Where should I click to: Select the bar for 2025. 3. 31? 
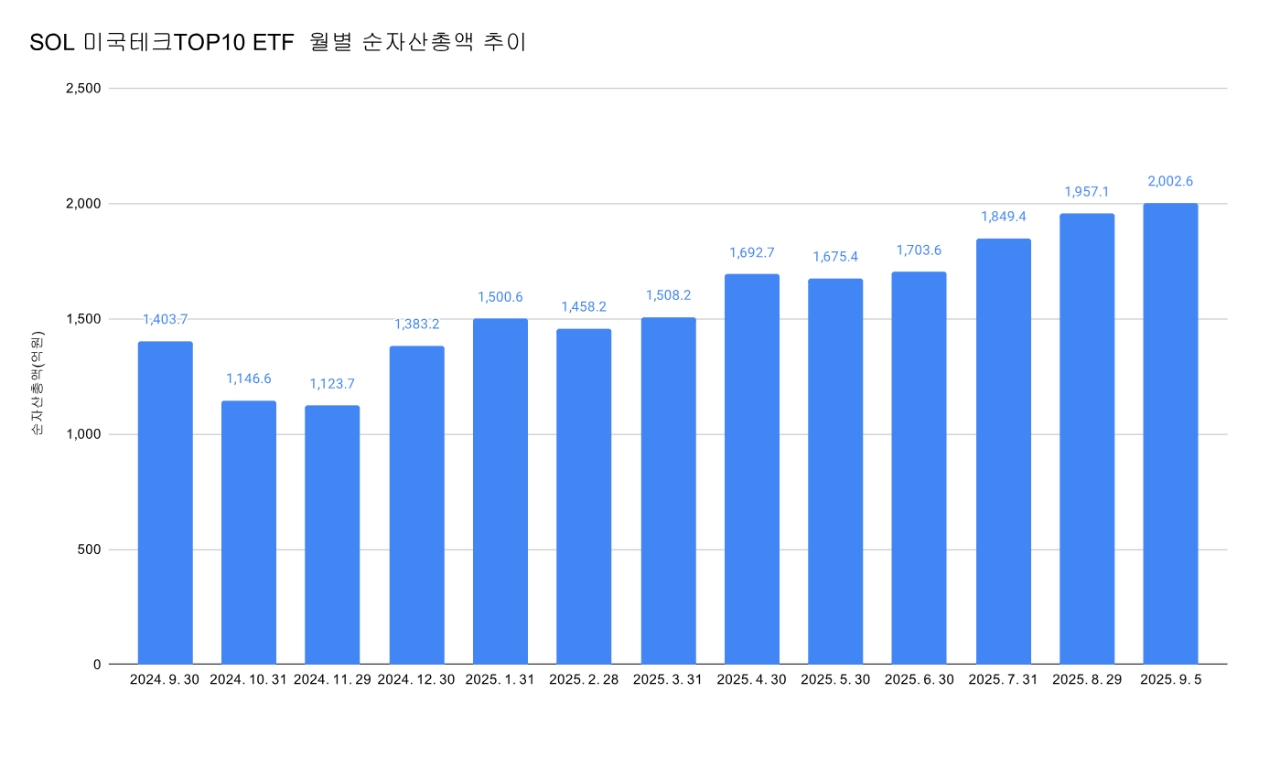click(x=668, y=490)
